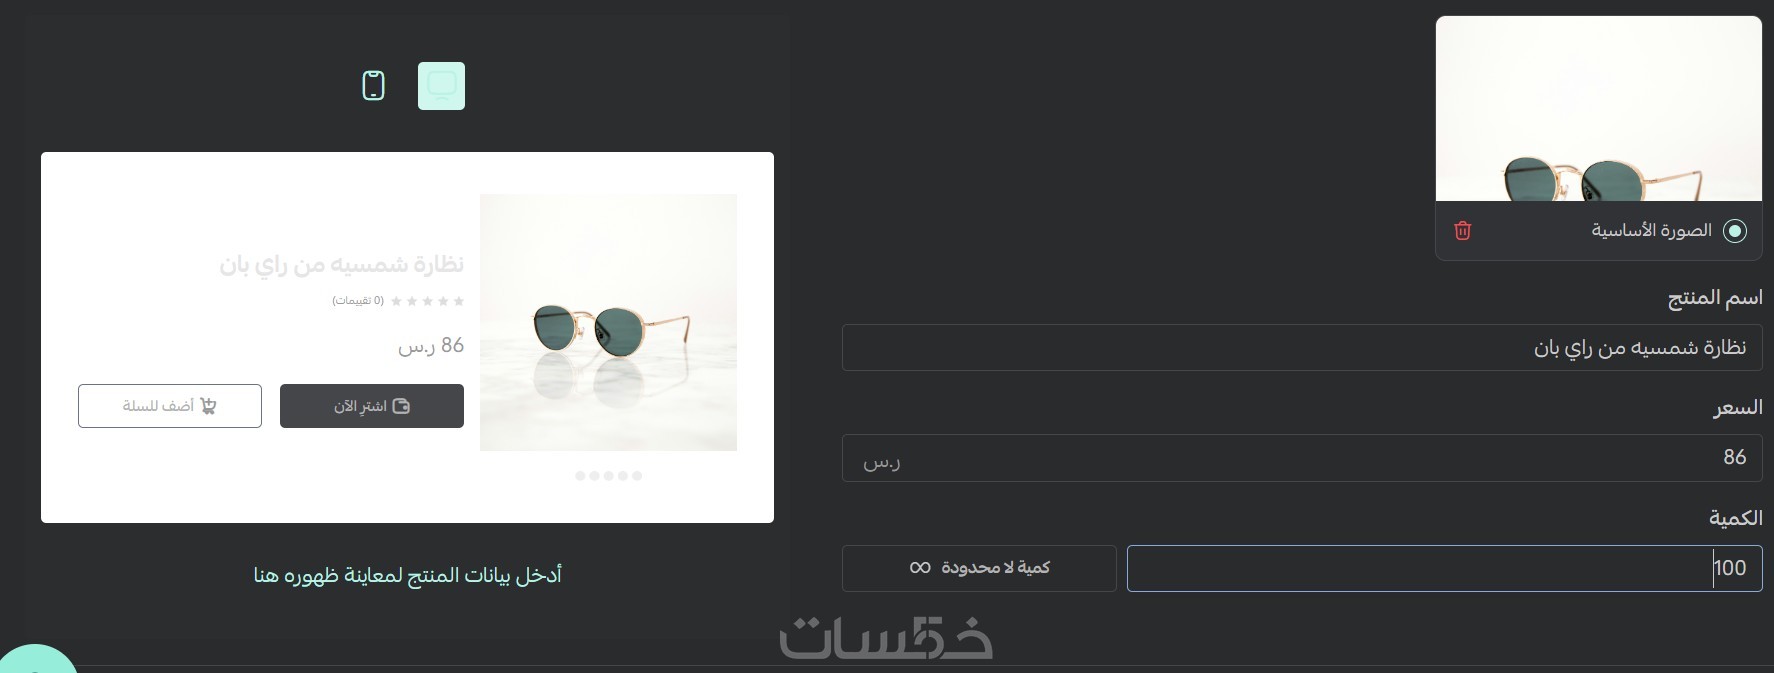Click the اسم المنتج text field
The image size is (1774, 673).
coord(1302,347)
